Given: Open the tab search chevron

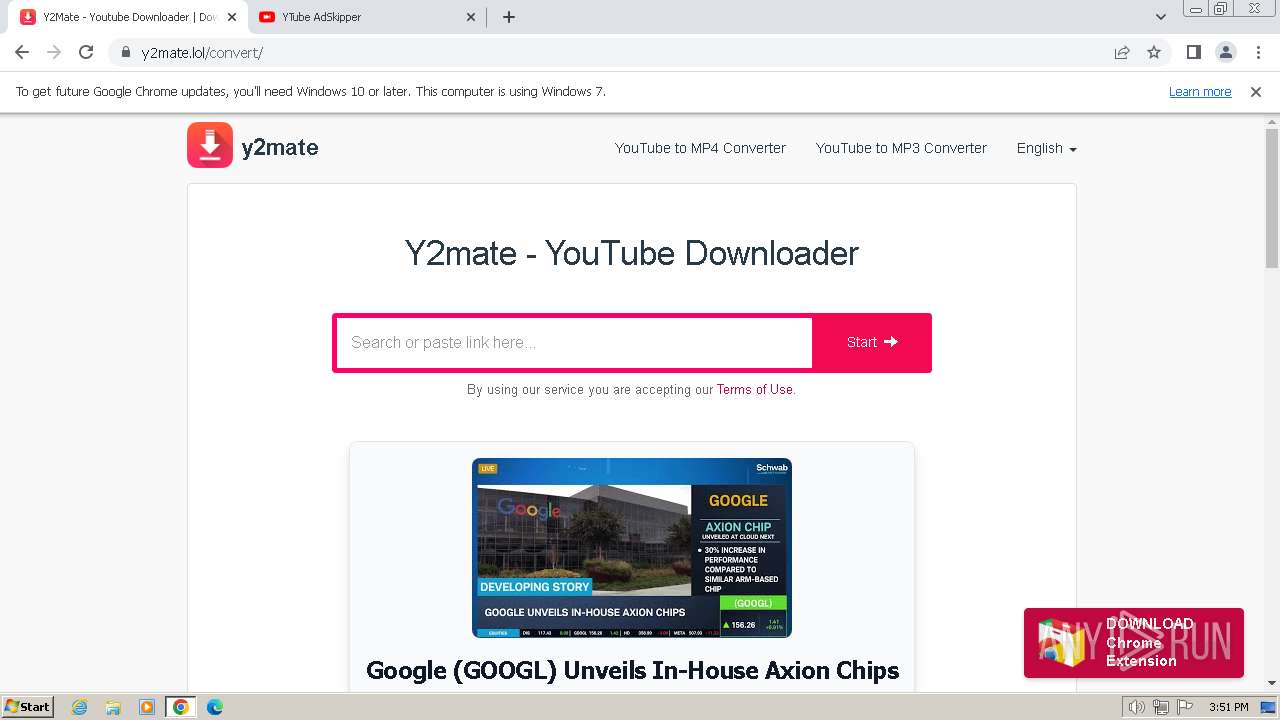Looking at the screenshot, I should coord(1160,17).
